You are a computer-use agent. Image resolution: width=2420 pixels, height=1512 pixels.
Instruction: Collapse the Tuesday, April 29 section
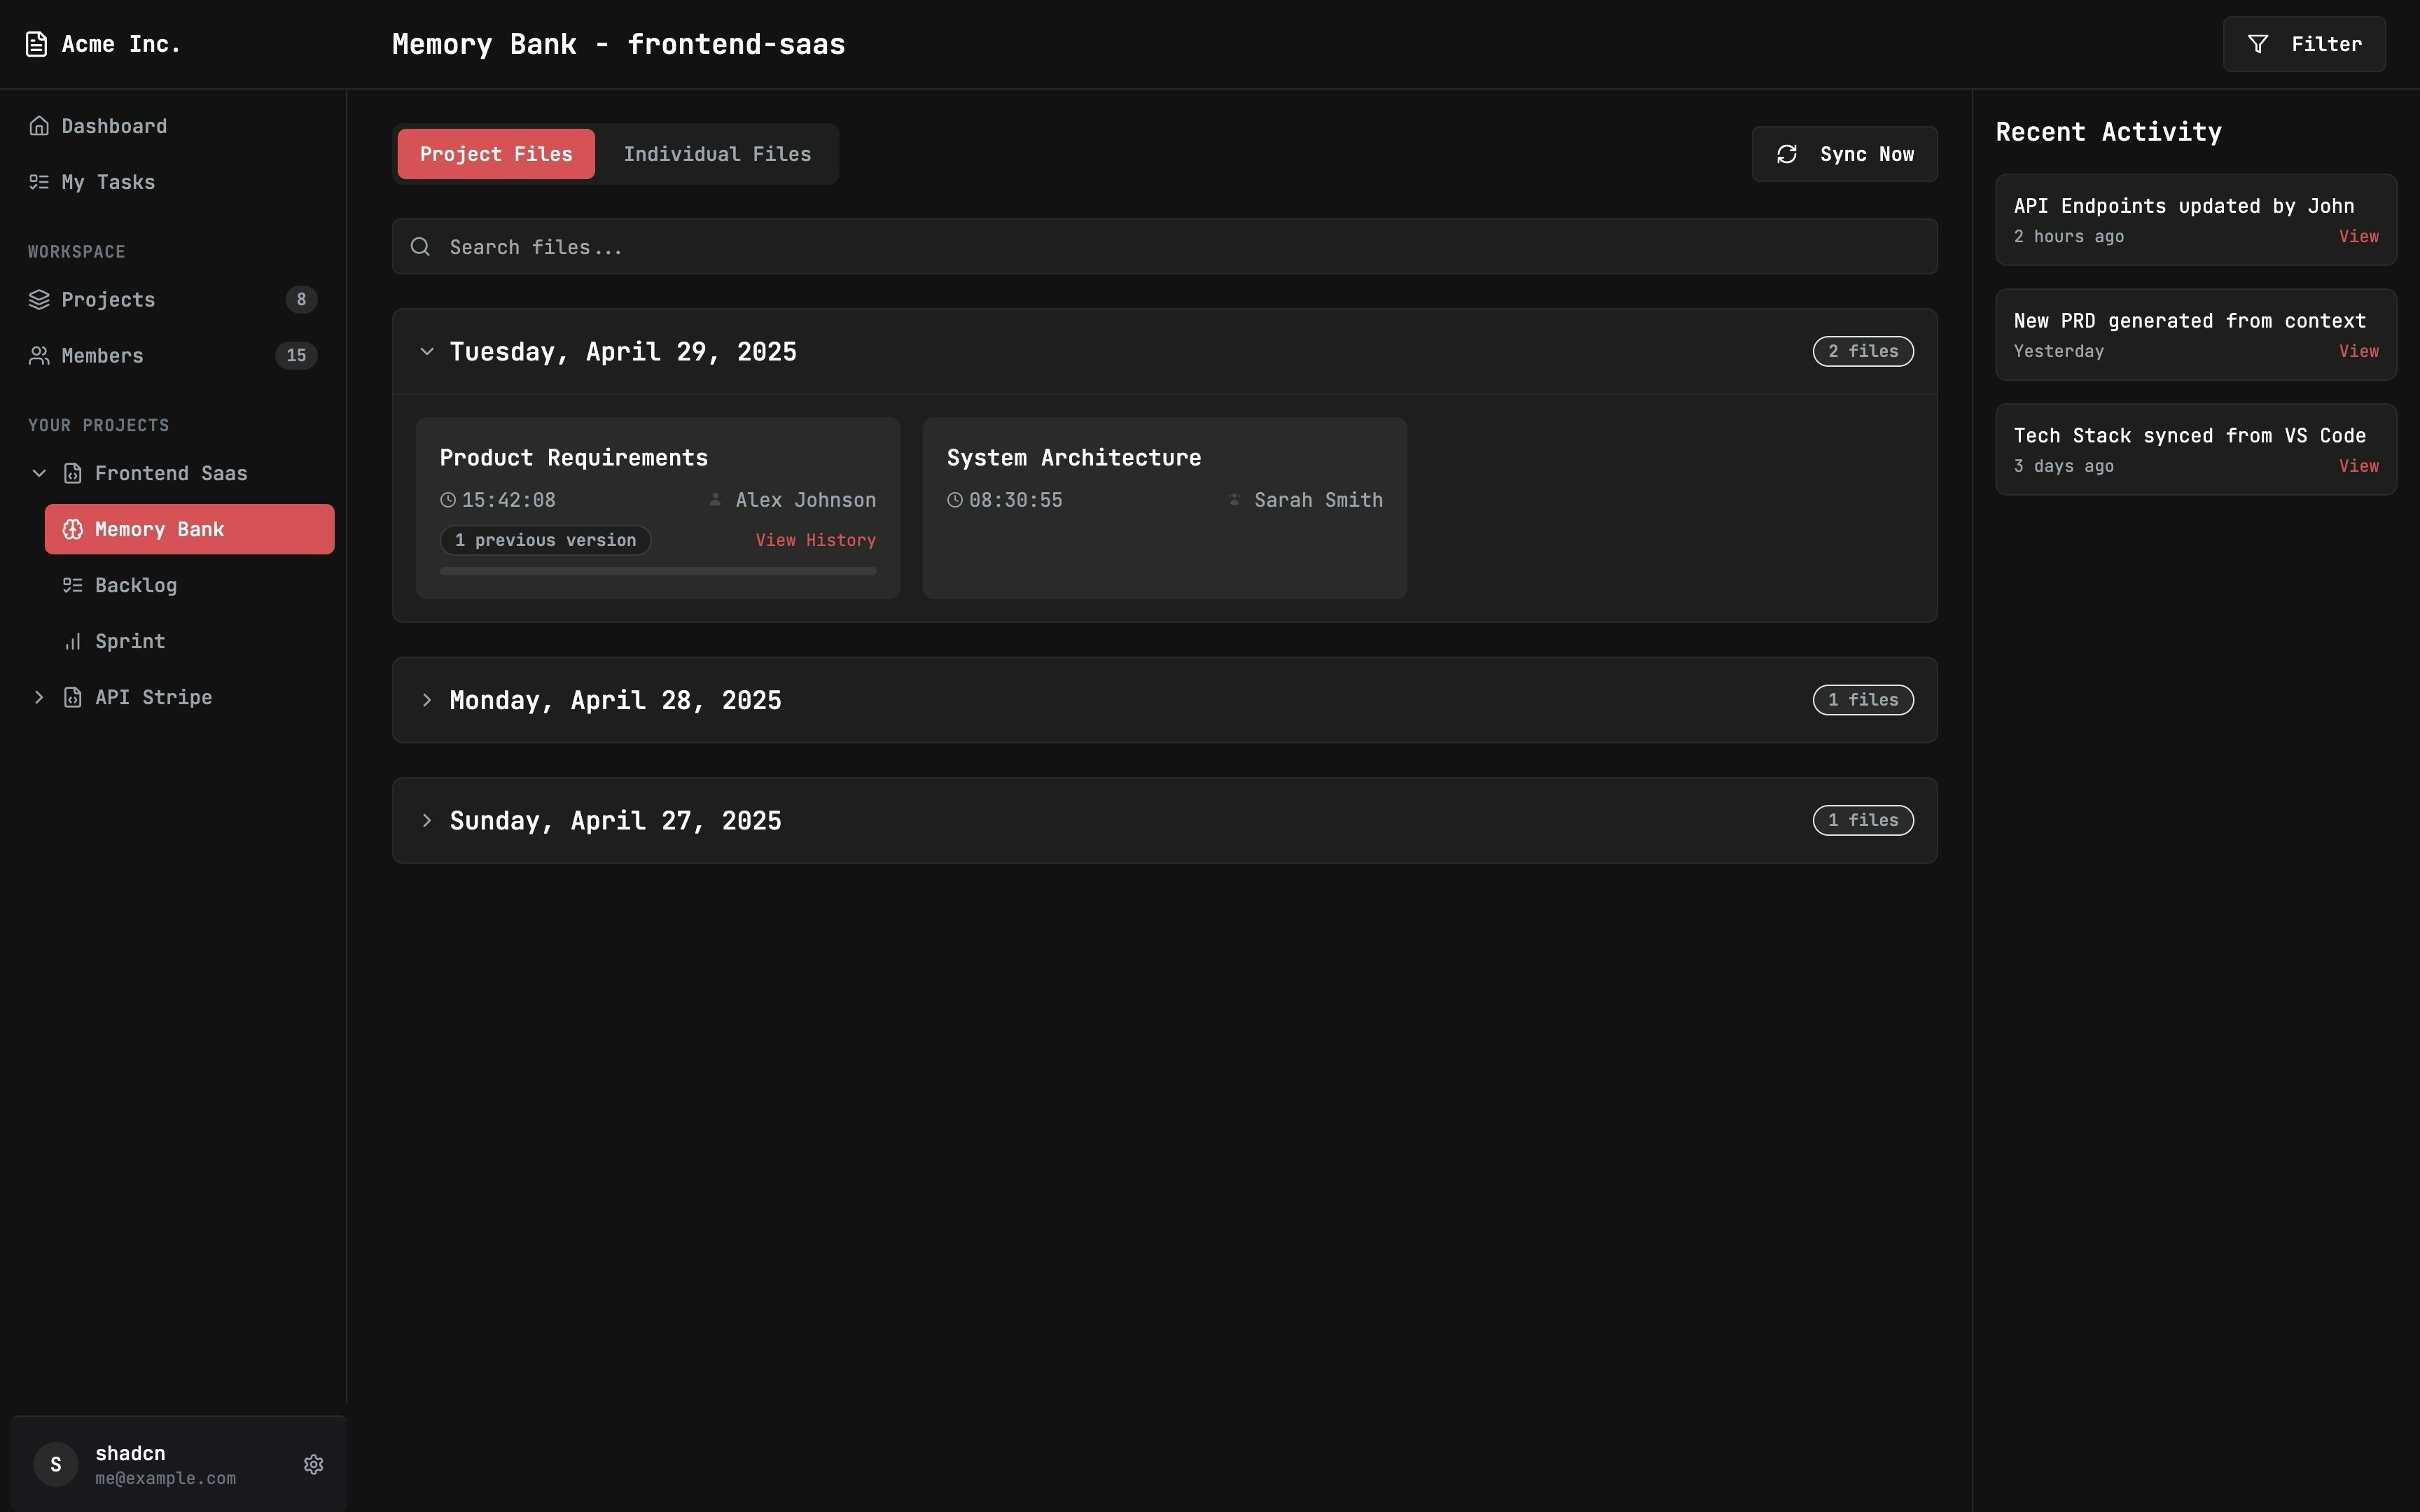click(427, 352)
